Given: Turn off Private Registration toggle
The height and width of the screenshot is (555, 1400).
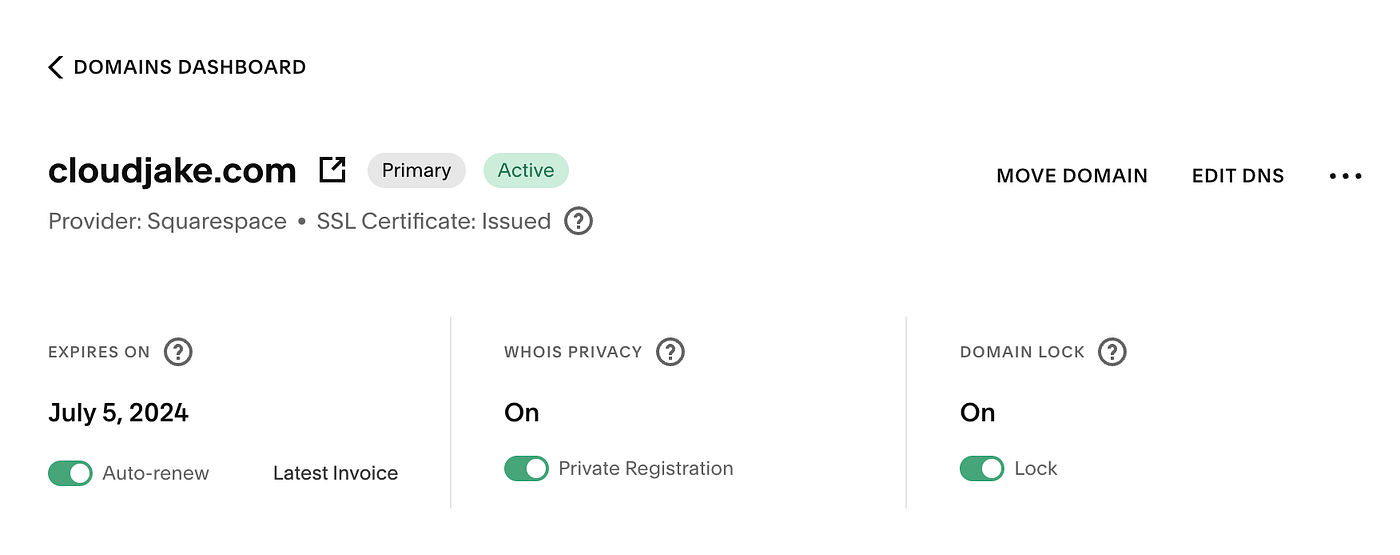Looking at the screenshot, I should 526,468.
